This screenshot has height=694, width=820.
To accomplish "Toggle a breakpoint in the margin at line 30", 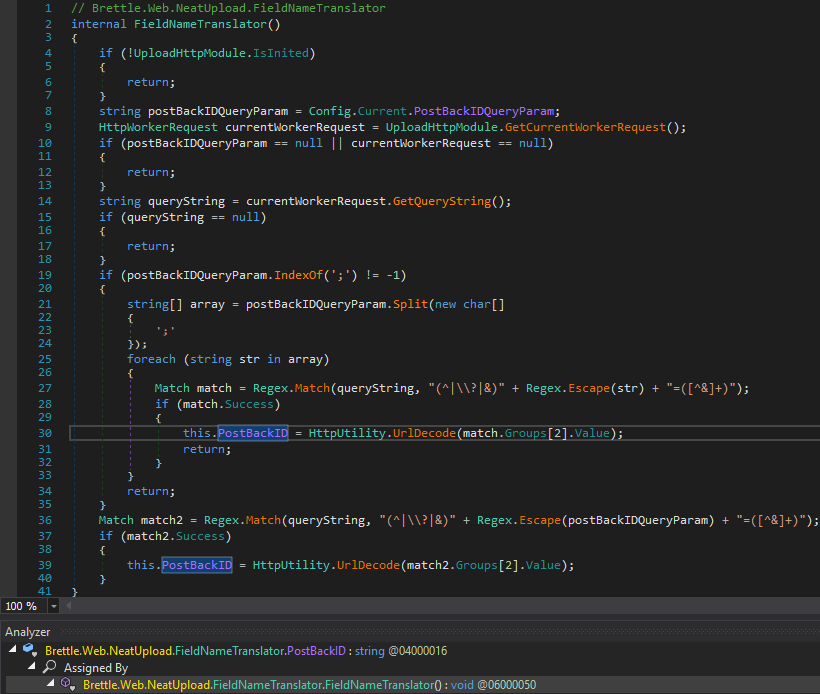I will point(9,433).
